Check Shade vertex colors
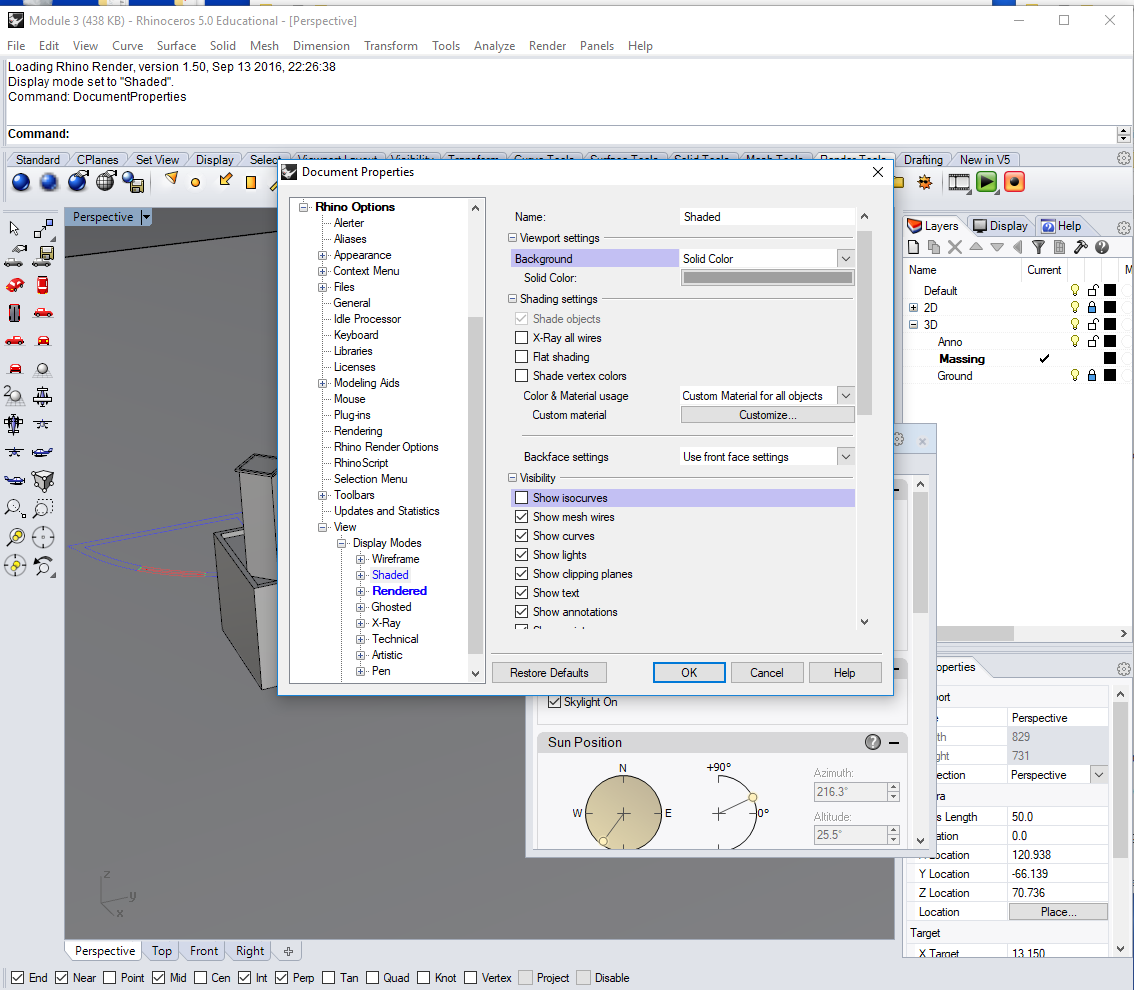1134x990 pixels. coord(521,375)
